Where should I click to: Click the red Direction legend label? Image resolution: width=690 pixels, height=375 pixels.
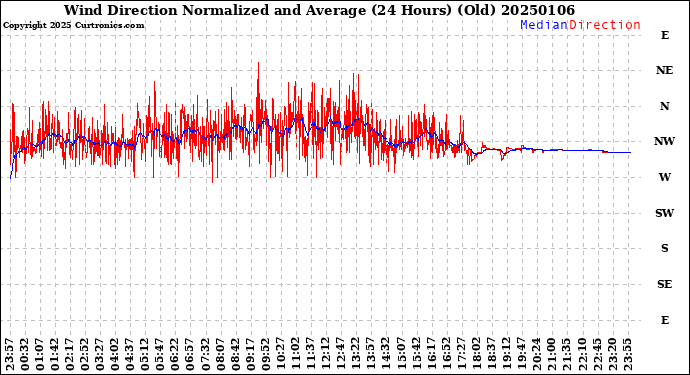click(x=605, y=25)
